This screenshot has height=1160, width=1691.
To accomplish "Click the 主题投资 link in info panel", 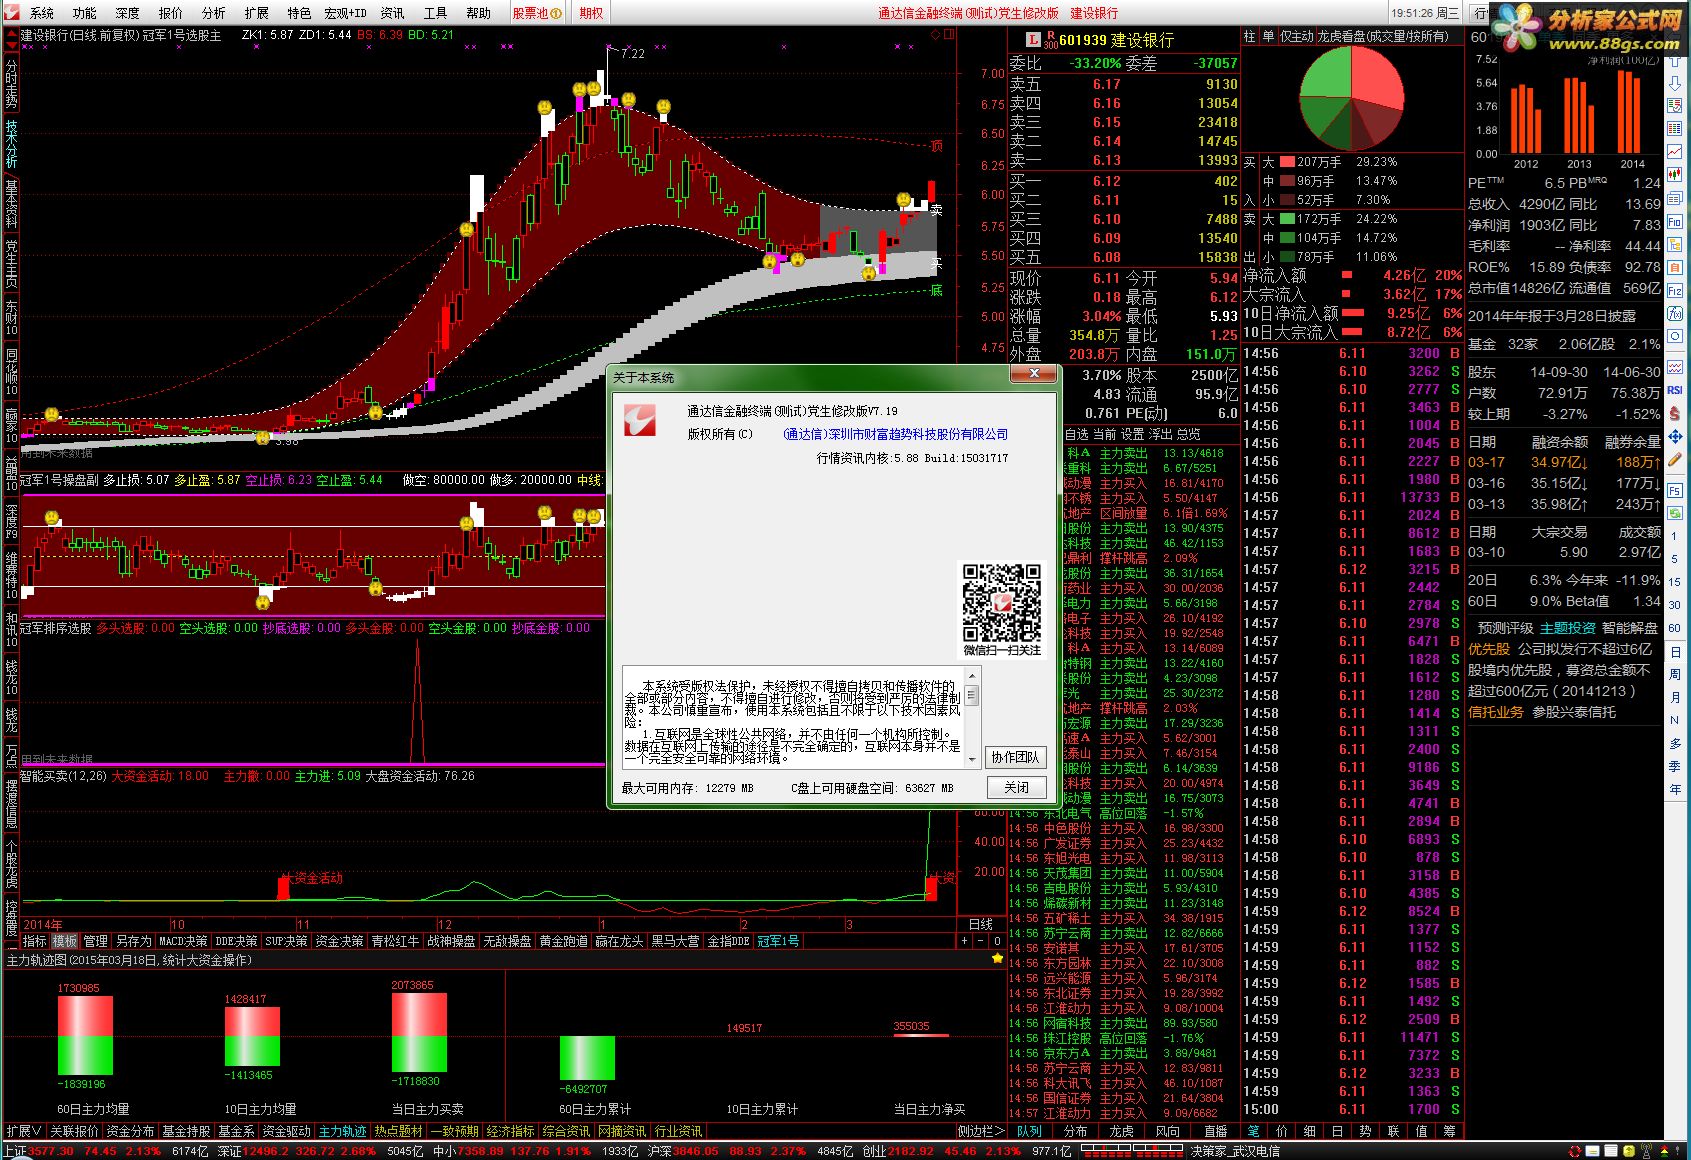I will (1567, 628).
